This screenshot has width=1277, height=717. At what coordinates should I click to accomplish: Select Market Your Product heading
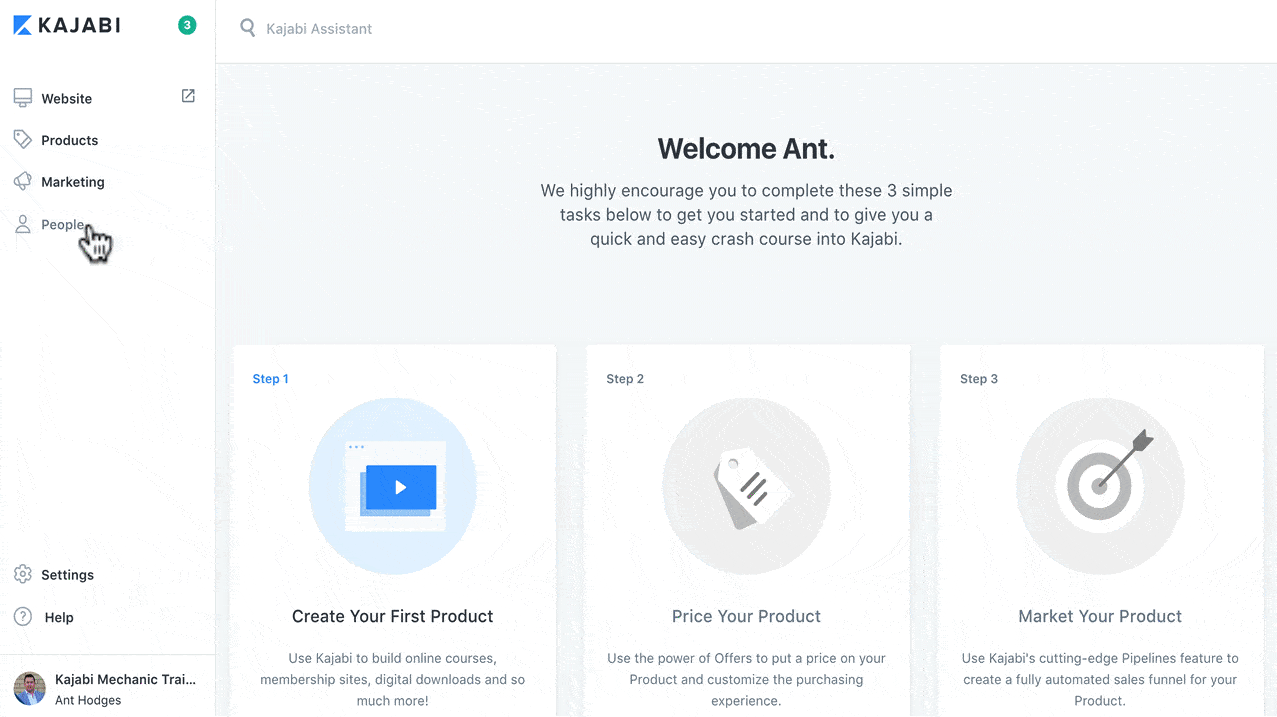[x=1100, y=616]
